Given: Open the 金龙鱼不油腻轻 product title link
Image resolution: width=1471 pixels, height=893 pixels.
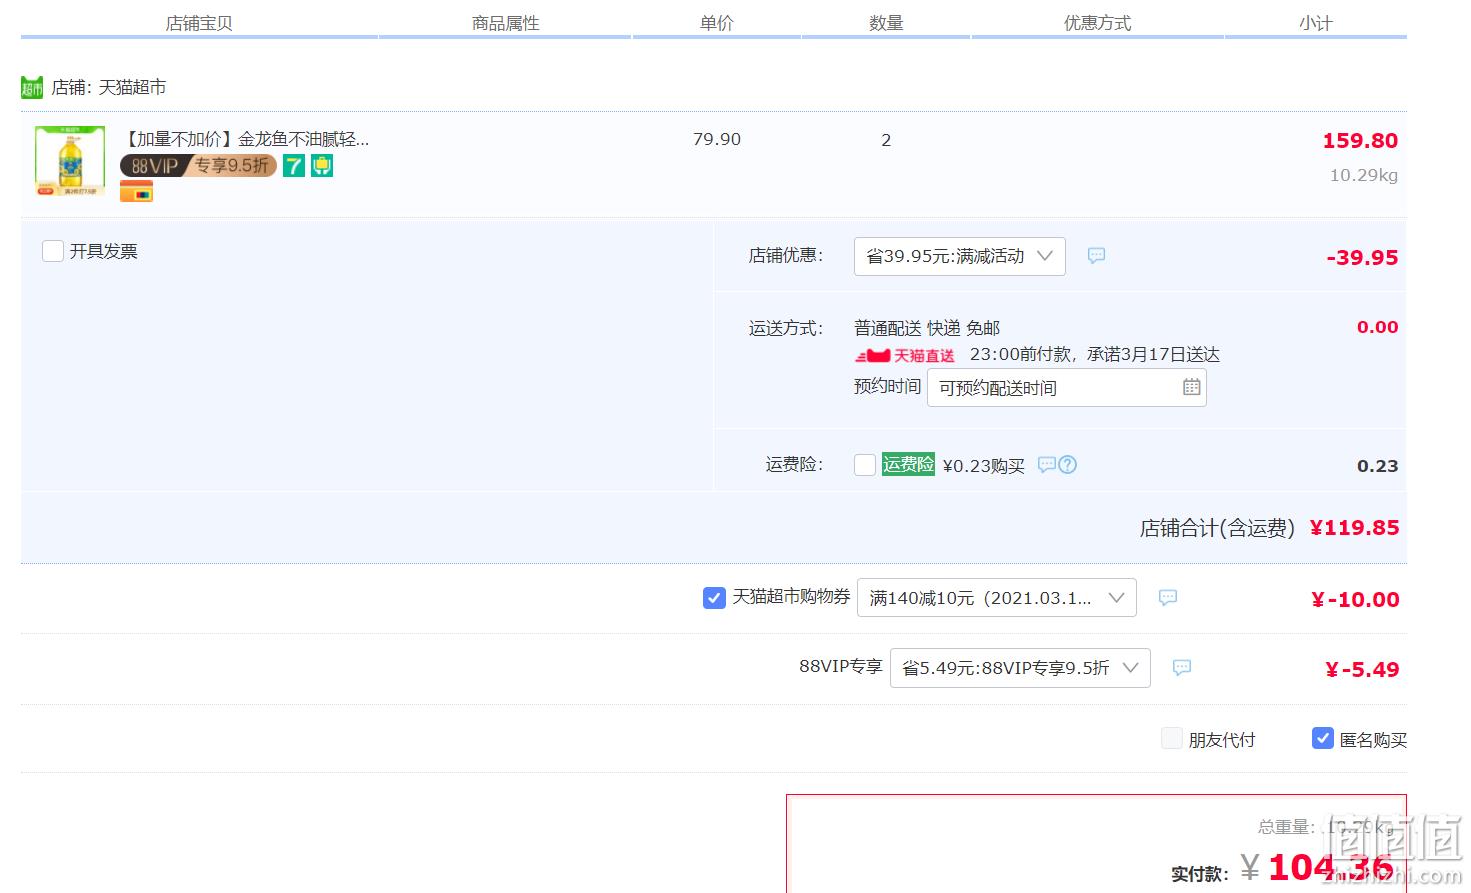Looking at the screenshot, I should point(246,139).
